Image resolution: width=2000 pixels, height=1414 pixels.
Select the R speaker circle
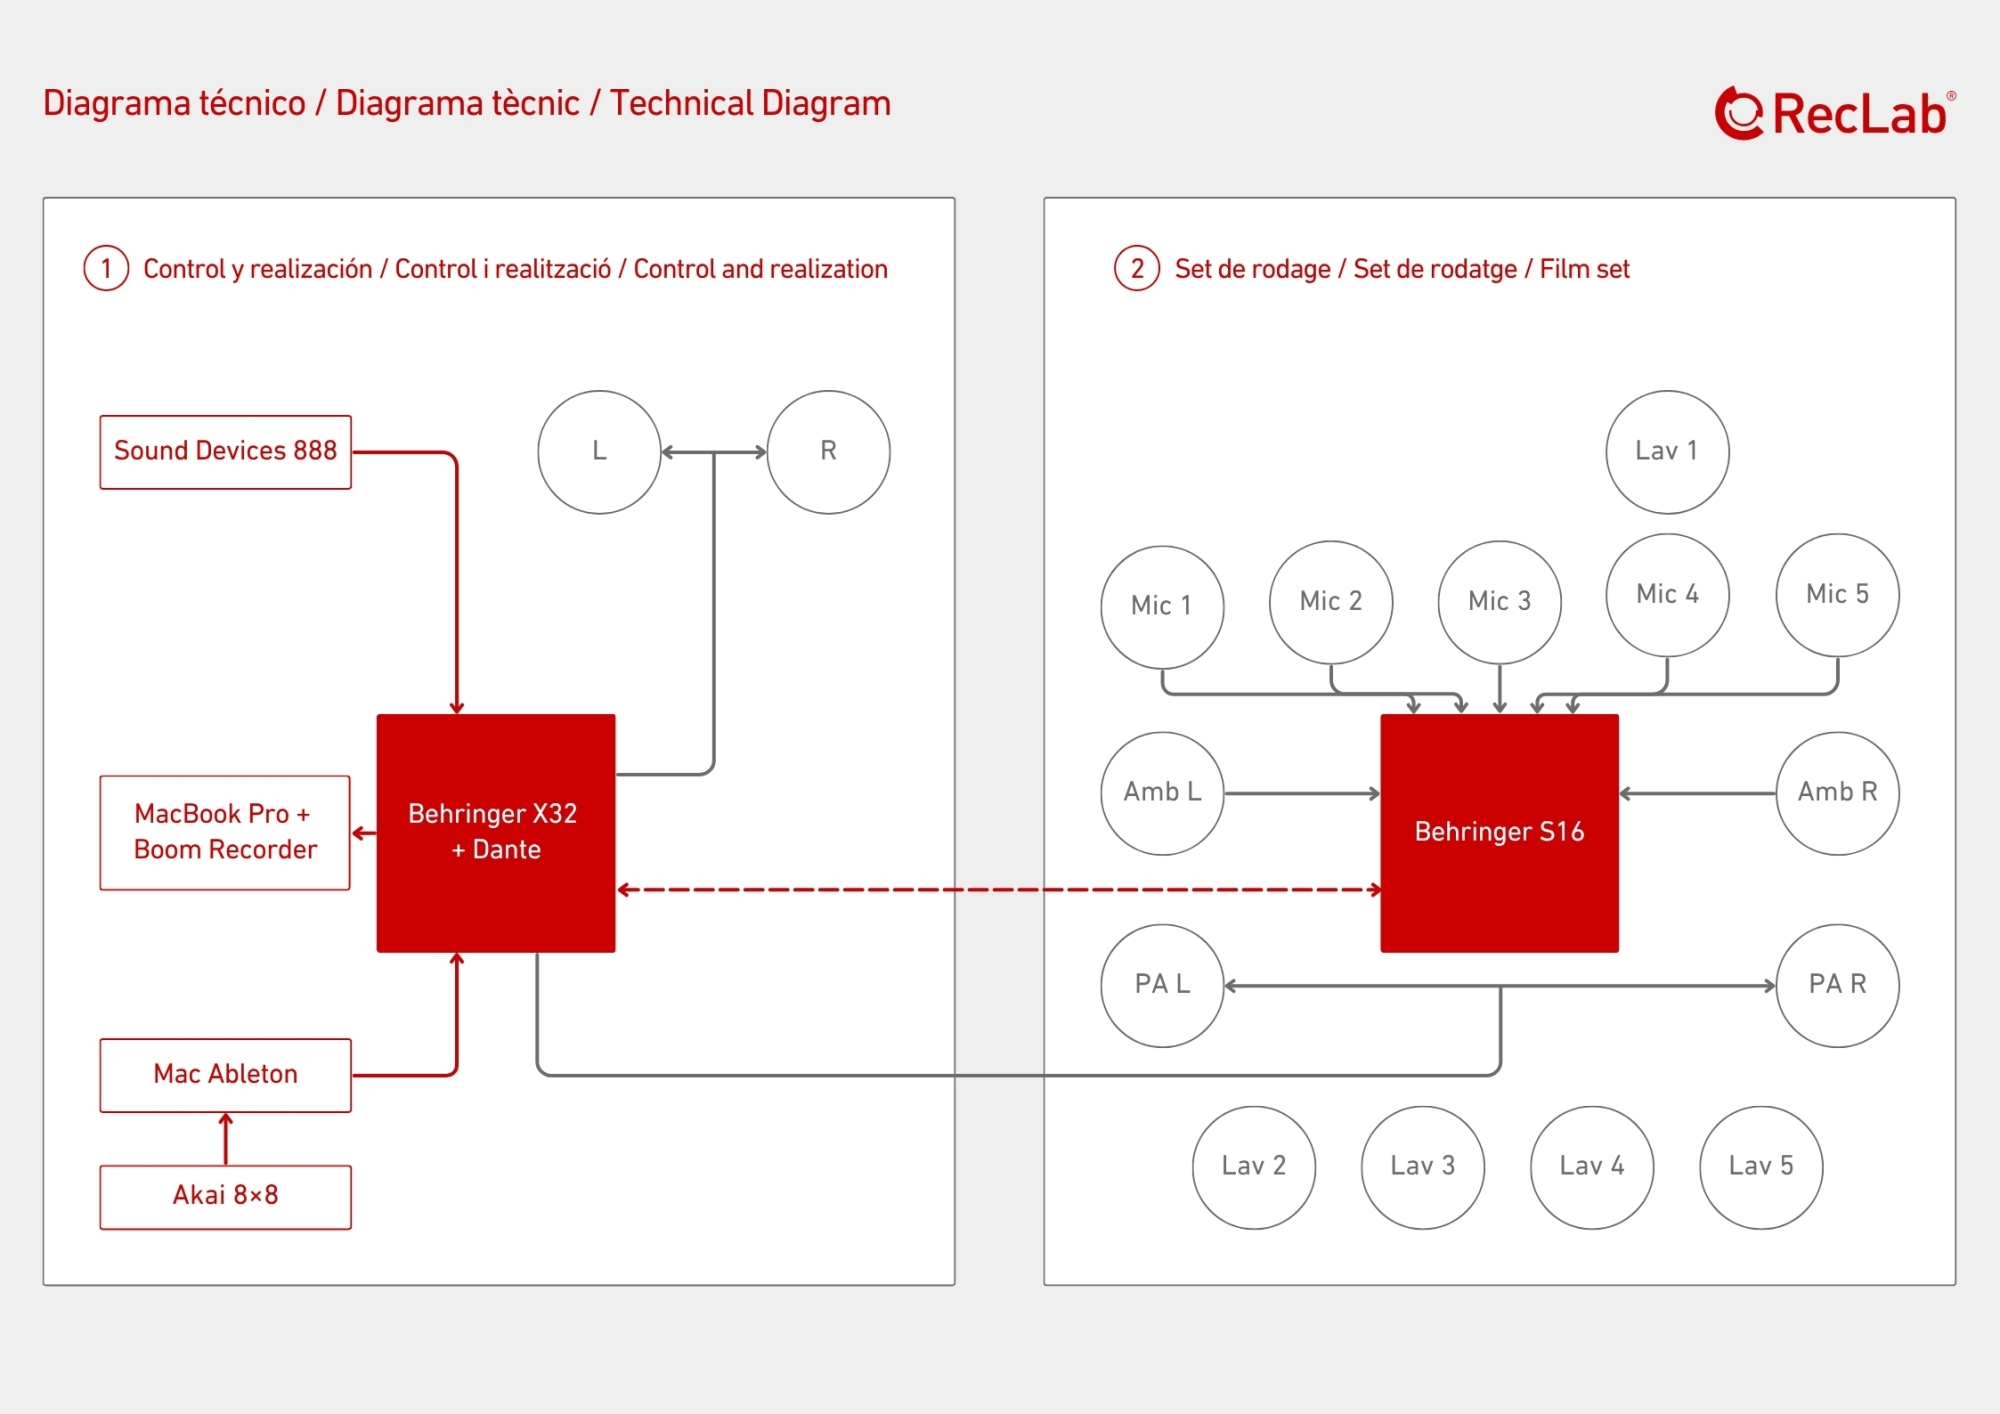click(829, 452)
